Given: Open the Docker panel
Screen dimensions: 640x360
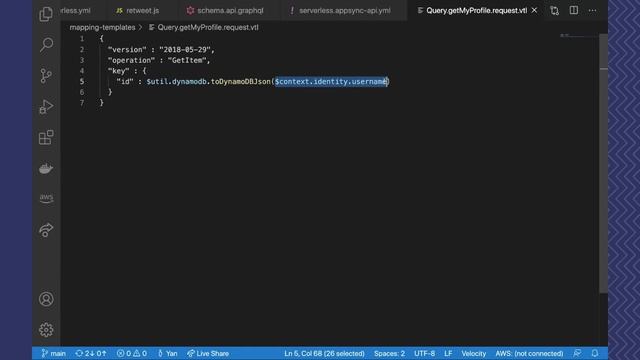Looking at the screenshot, I should (x=46, y=168).
